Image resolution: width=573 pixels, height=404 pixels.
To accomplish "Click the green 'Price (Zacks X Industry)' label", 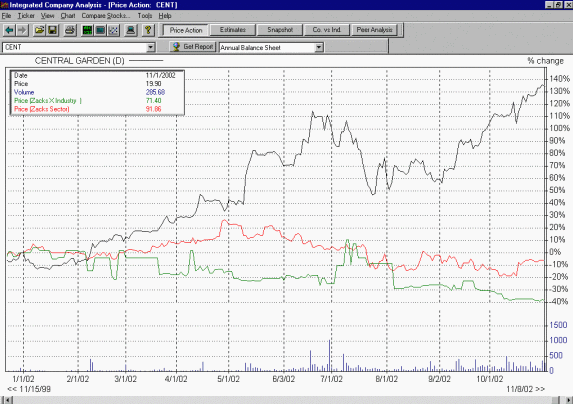I will (x=48, y=100).
